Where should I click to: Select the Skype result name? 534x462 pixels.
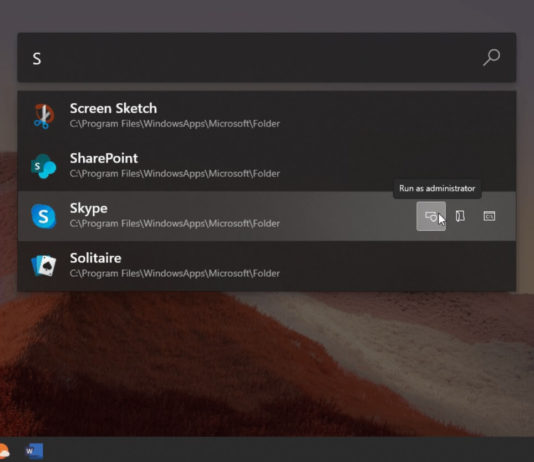tap(89, 208)
